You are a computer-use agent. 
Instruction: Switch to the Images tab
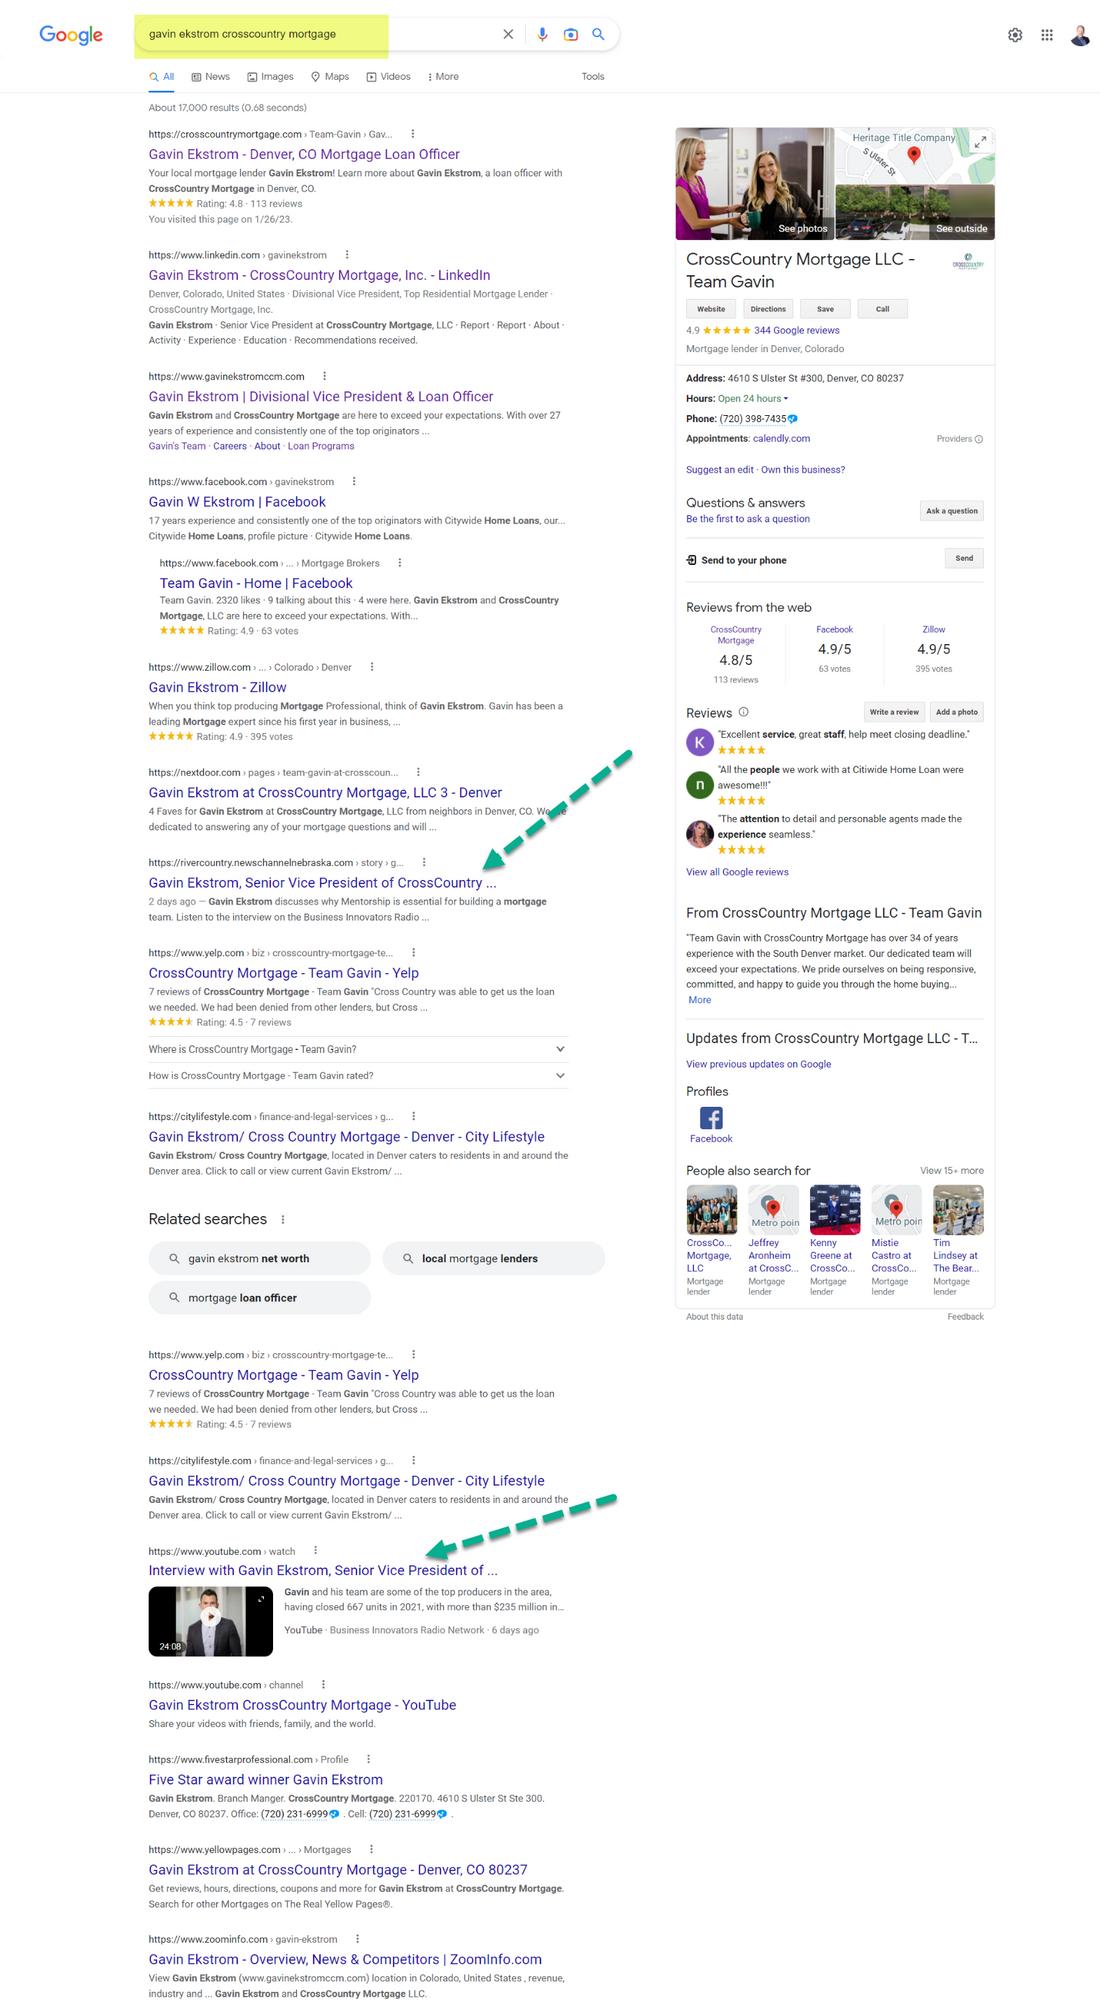click(271, 76)
